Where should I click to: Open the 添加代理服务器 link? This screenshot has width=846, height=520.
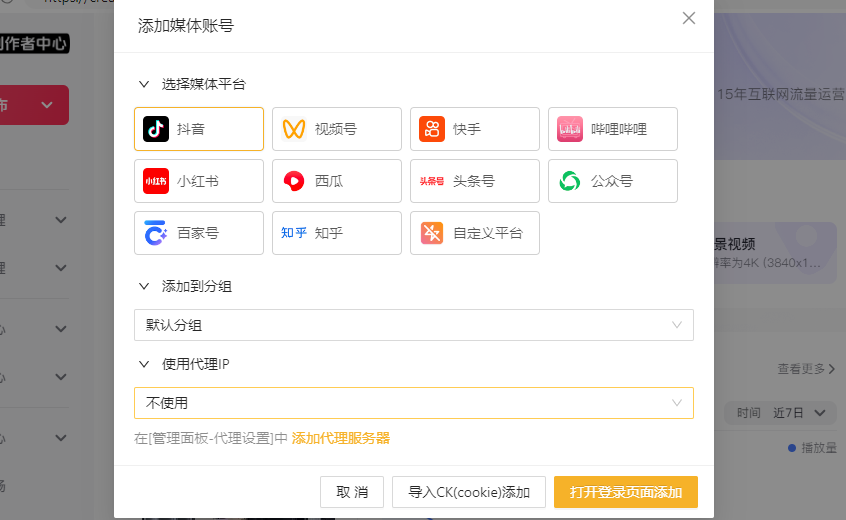pos(340,438)
